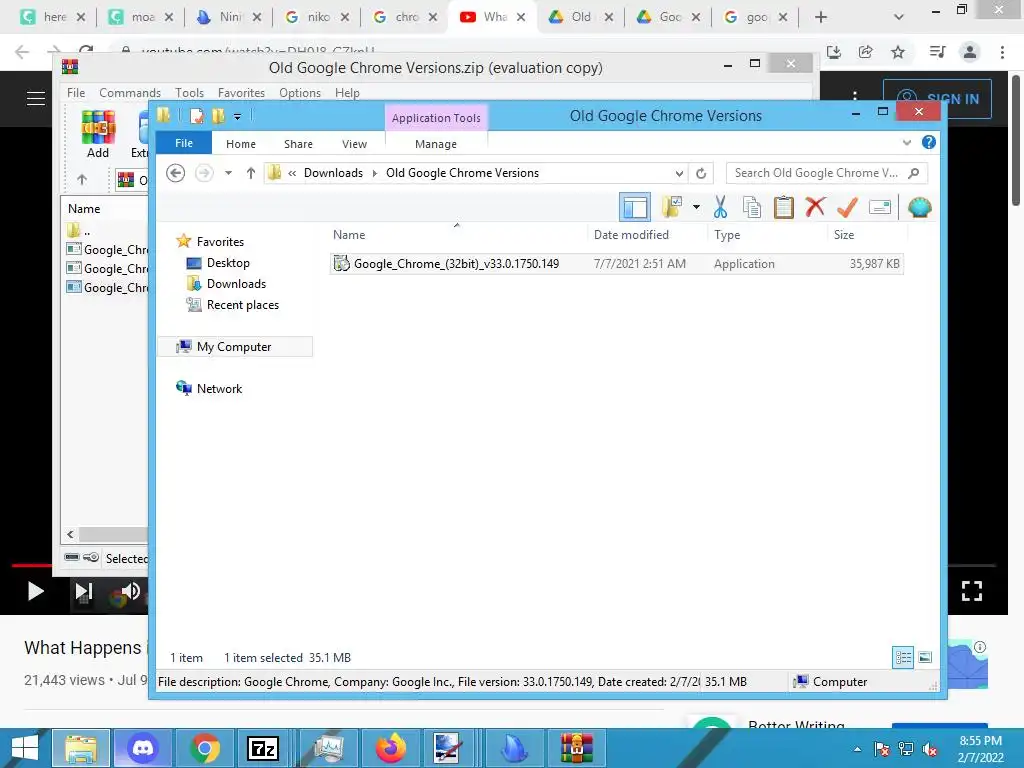Play the YouTube video
Viewport: 1024px width, 768px height.
click(35, 592)
